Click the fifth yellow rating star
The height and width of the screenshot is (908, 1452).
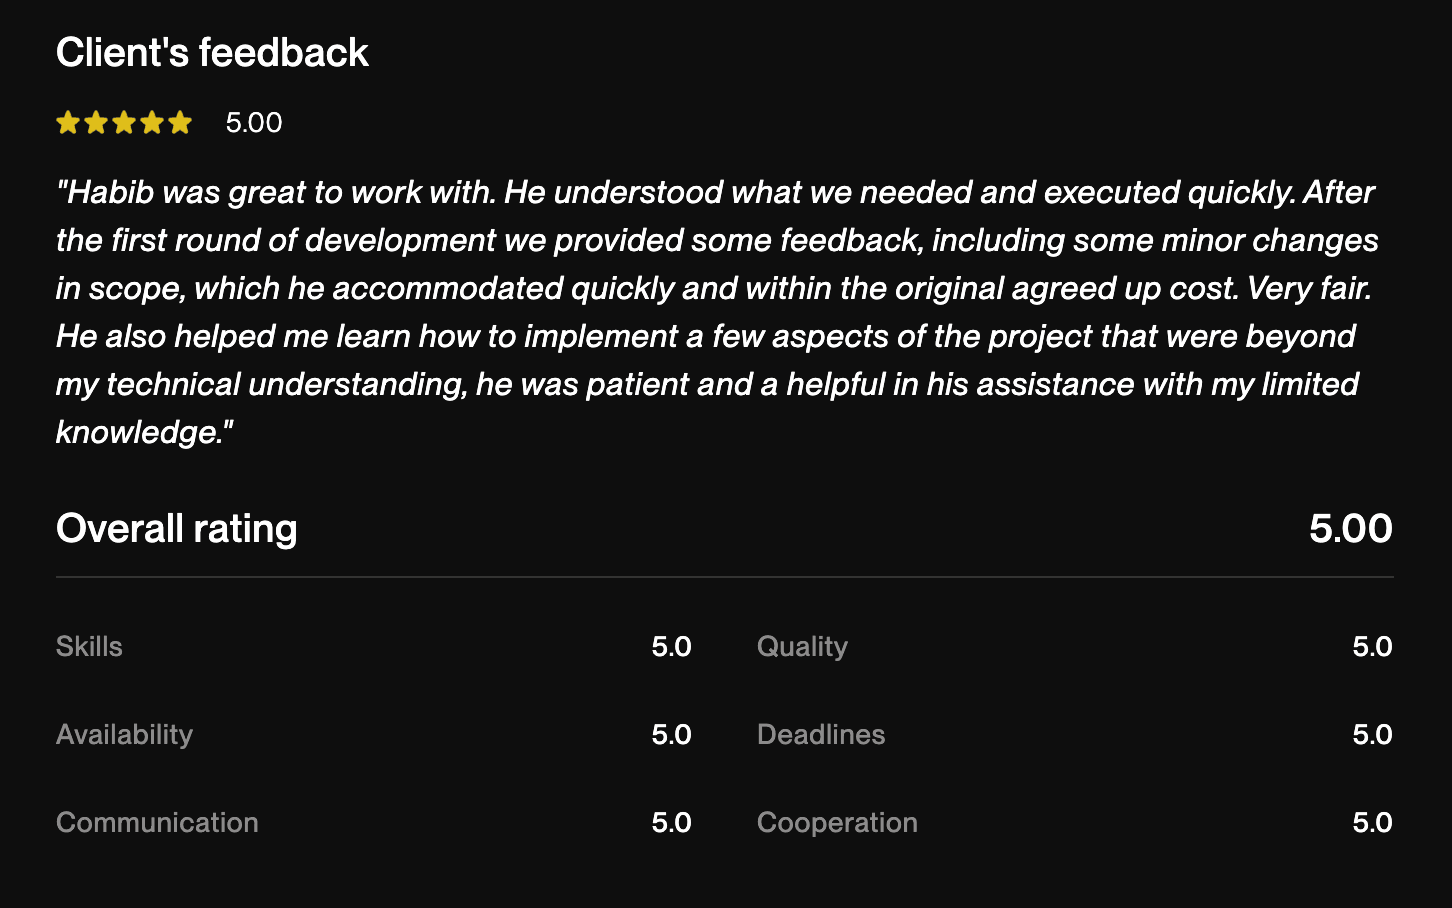pyautogui.click(x=180, y=123)
